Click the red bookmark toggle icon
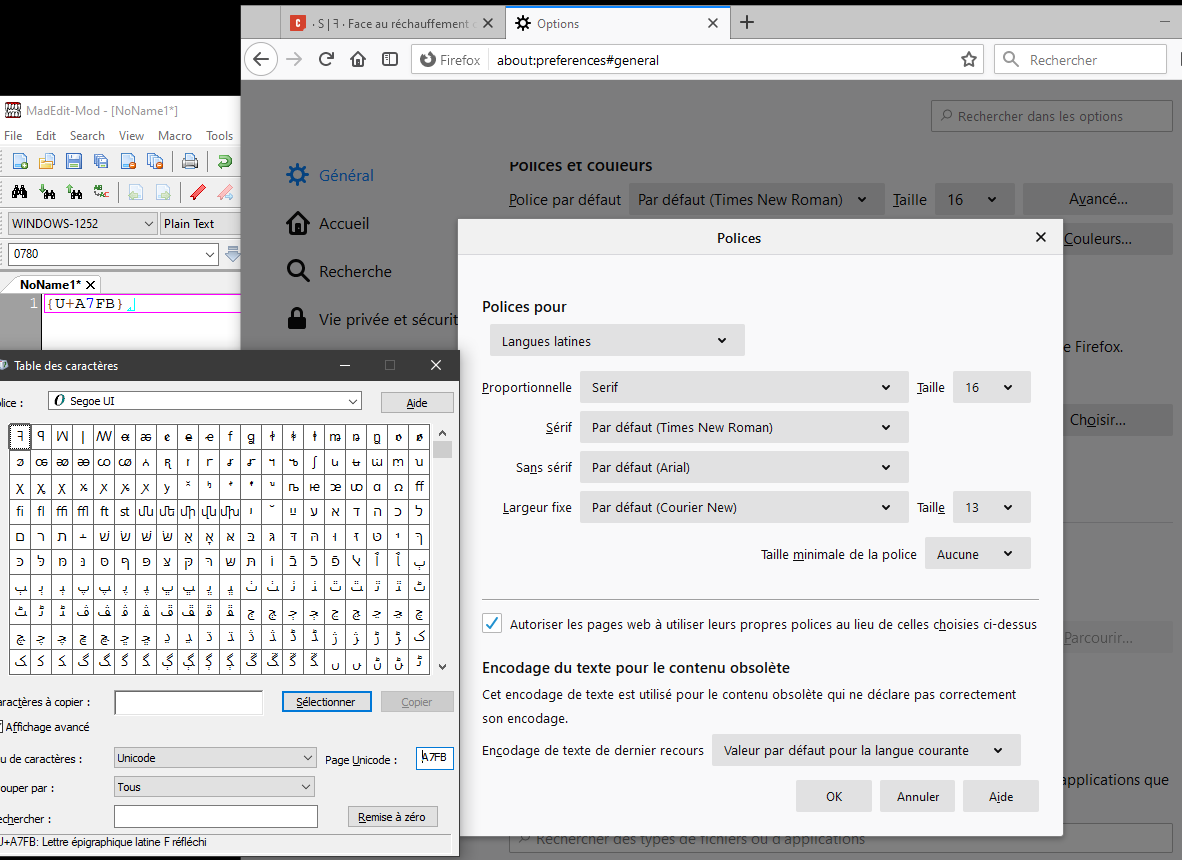The width and height of the screenshot is (1182, 860). point(197,192)
